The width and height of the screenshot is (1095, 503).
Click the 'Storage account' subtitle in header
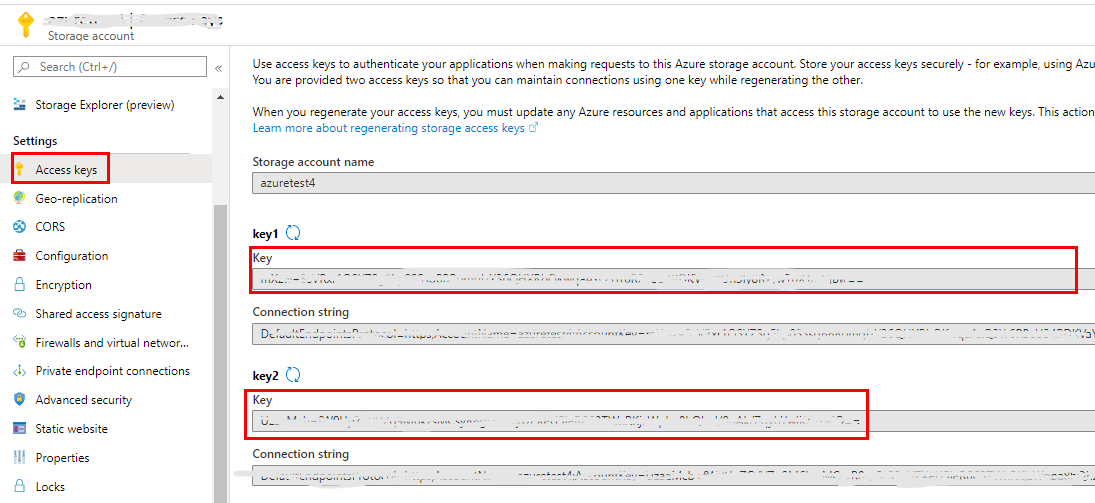coord(91,36)
